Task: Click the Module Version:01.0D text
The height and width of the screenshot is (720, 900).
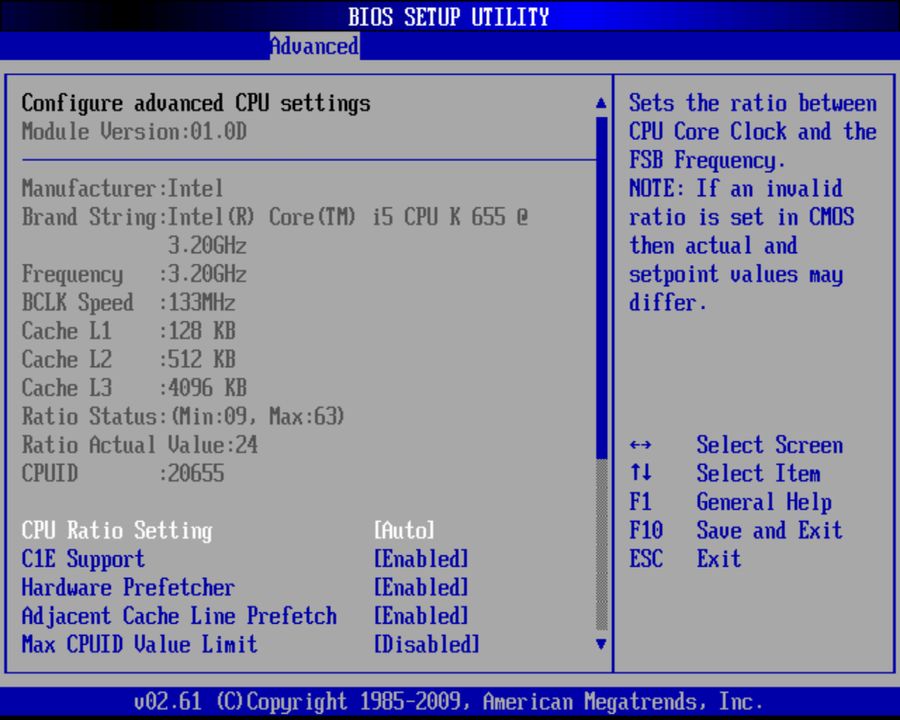Action: pos(134,131)
